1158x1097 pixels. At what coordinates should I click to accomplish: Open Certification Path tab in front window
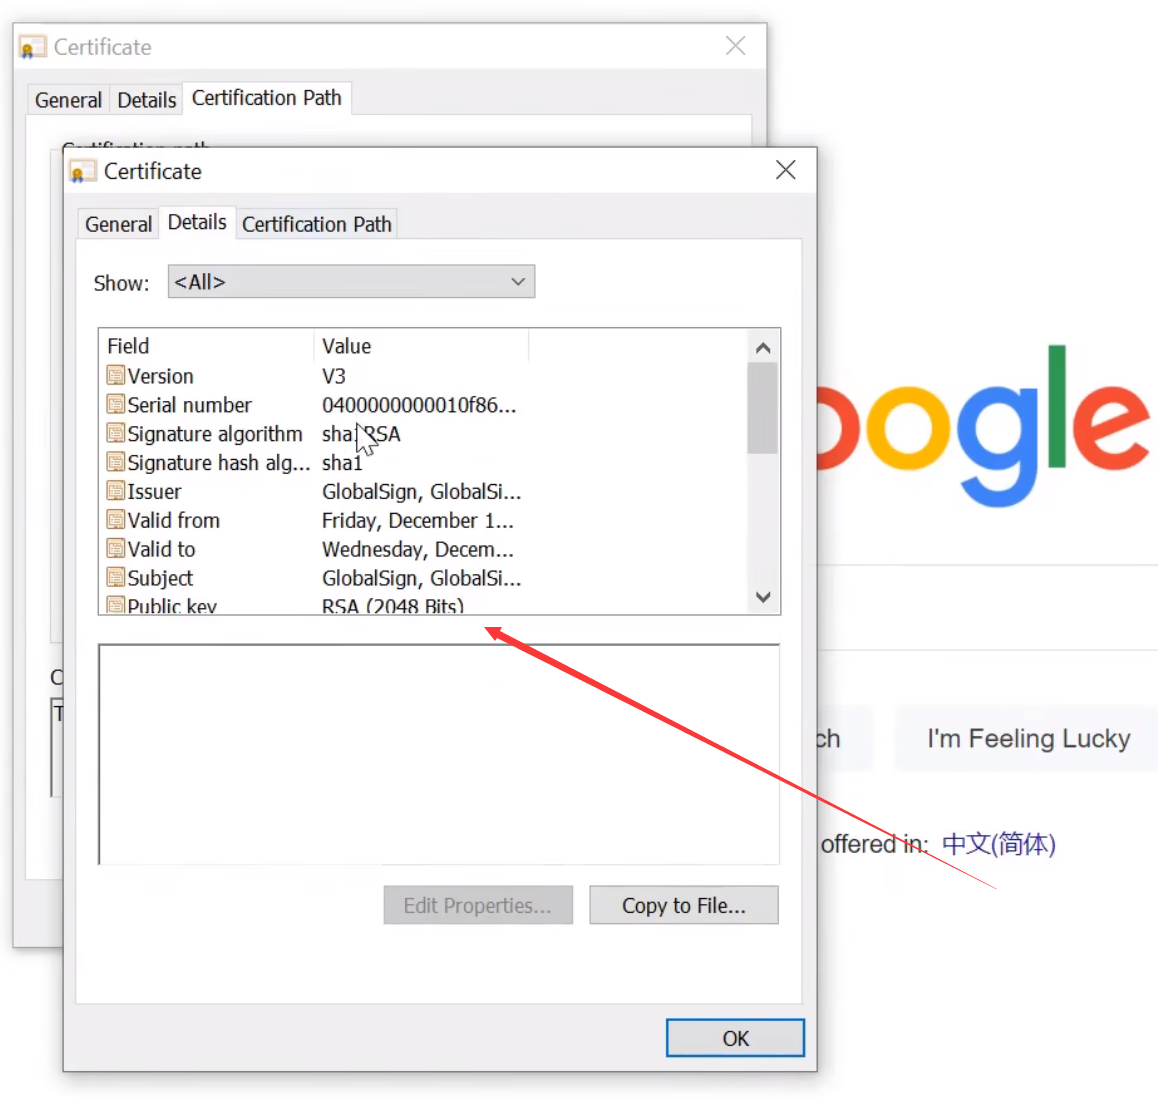pyautogui.click(x=317, y=224)
